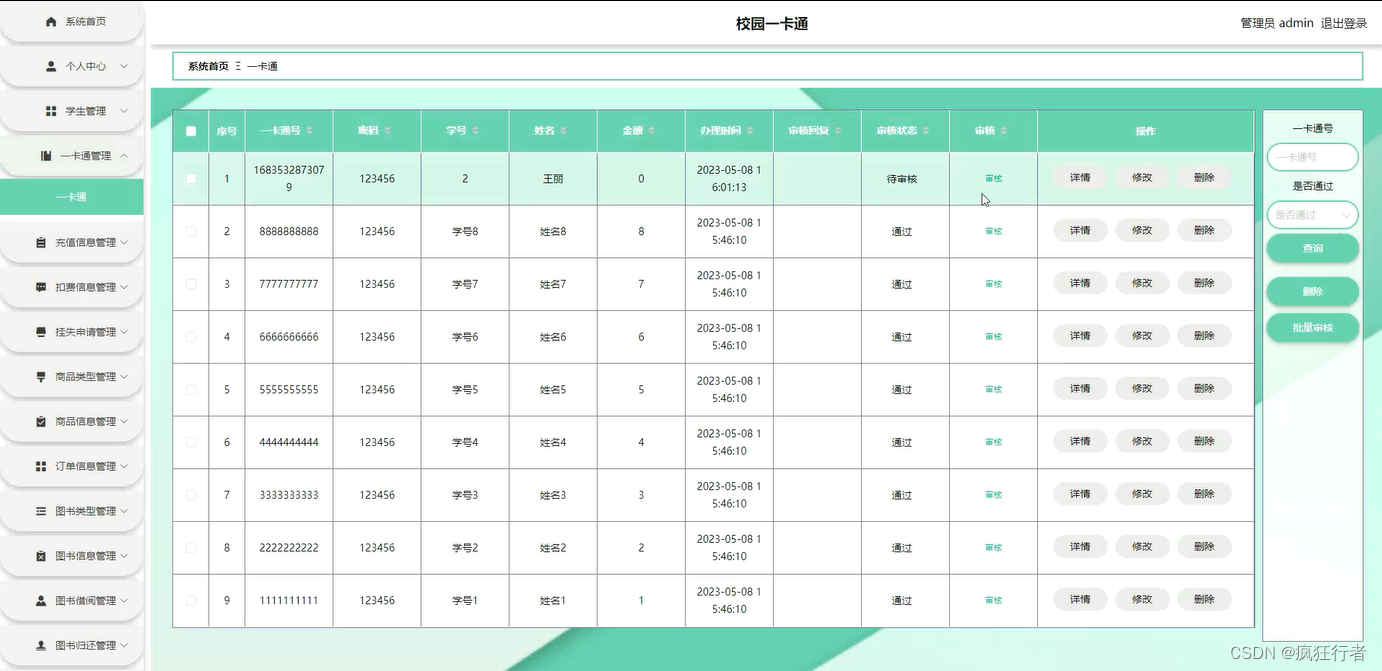The width and height of the screenshot is (1382, 671).
Task: Click 管理员 admin label
Action: point(1277,23)
